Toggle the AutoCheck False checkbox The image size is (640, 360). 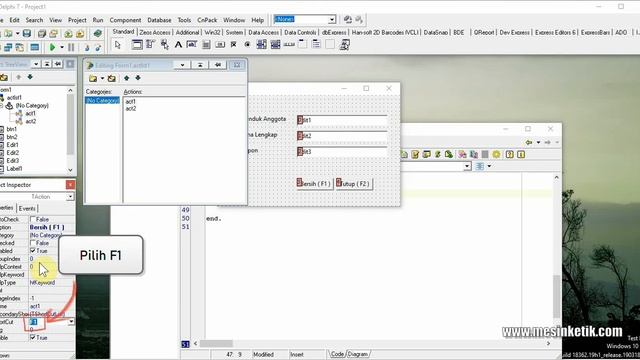(33, 219)
